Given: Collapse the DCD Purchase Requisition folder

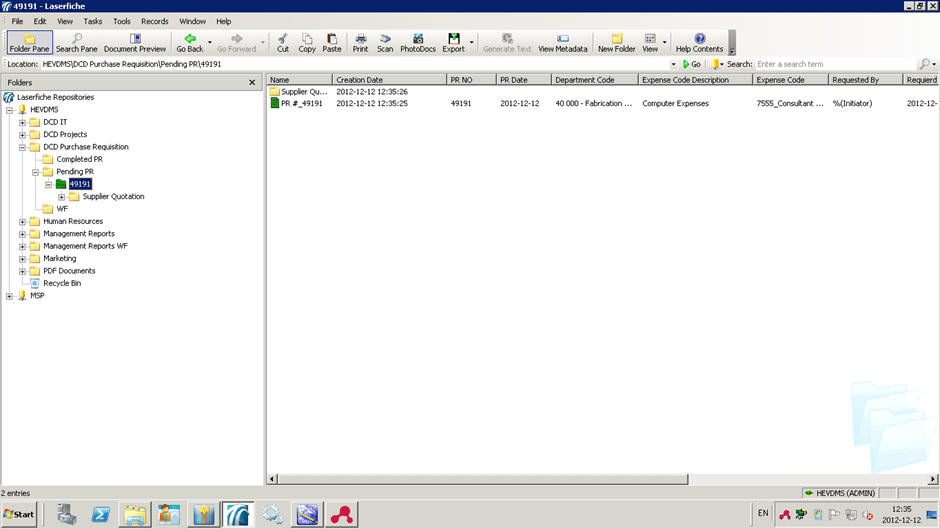Looking at the screenshot, I should click(22, 147).
